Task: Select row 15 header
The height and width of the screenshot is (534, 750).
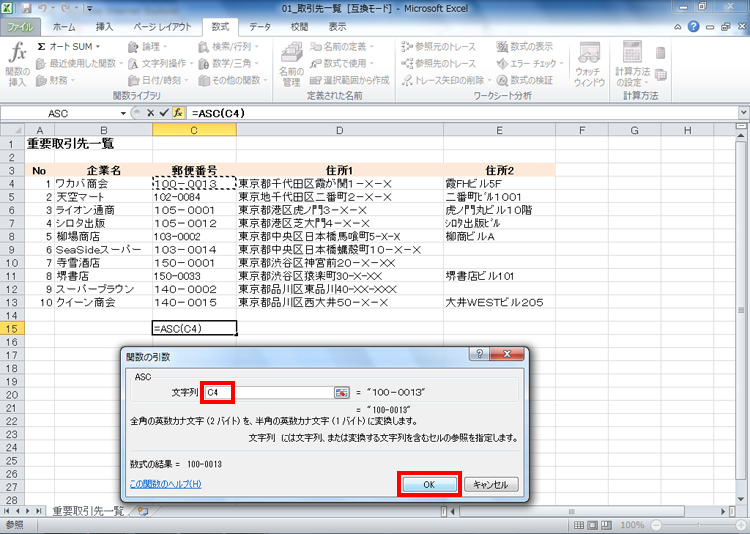Action: click(x=11, y=329)
